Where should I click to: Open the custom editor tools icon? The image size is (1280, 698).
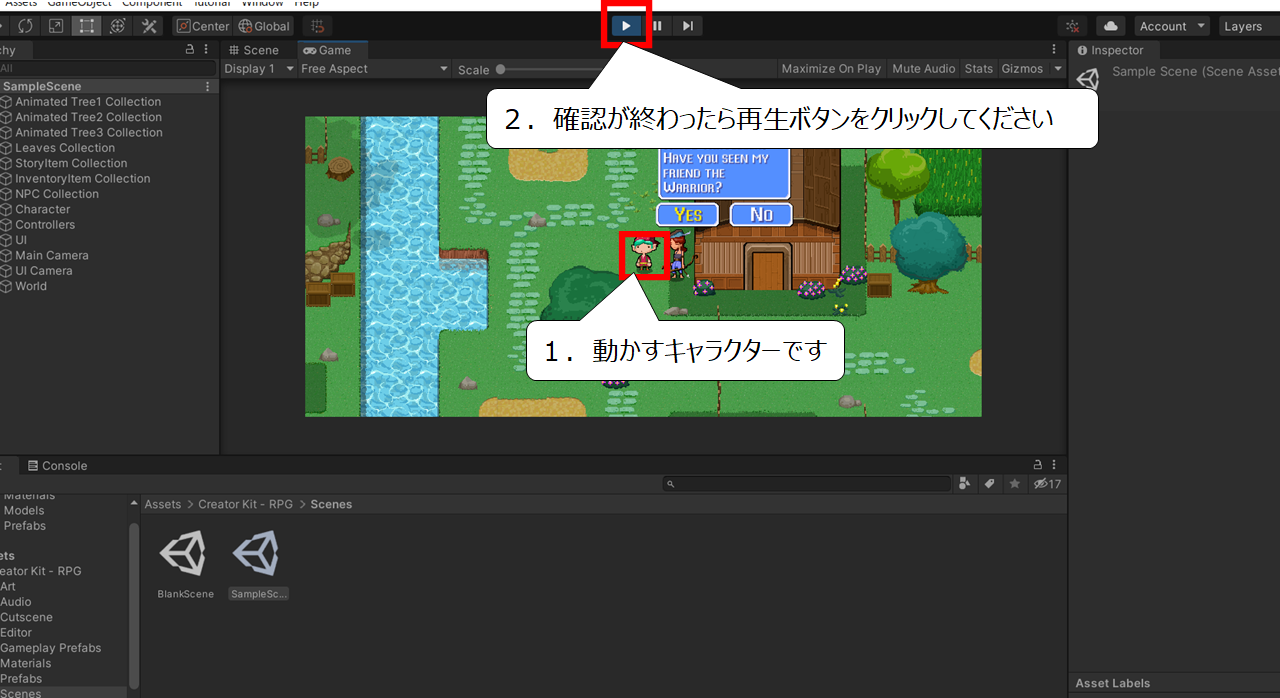point(149,26)
